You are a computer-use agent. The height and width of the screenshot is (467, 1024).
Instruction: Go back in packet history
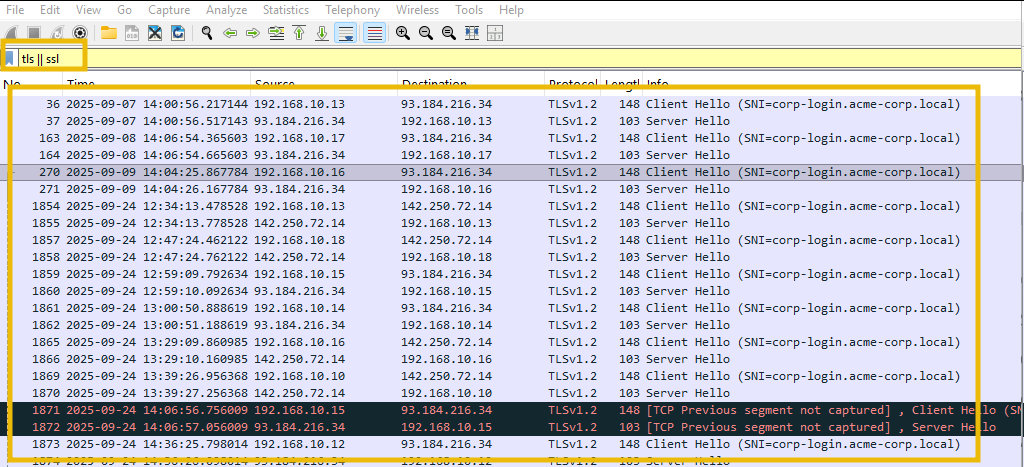coord(230,33)
